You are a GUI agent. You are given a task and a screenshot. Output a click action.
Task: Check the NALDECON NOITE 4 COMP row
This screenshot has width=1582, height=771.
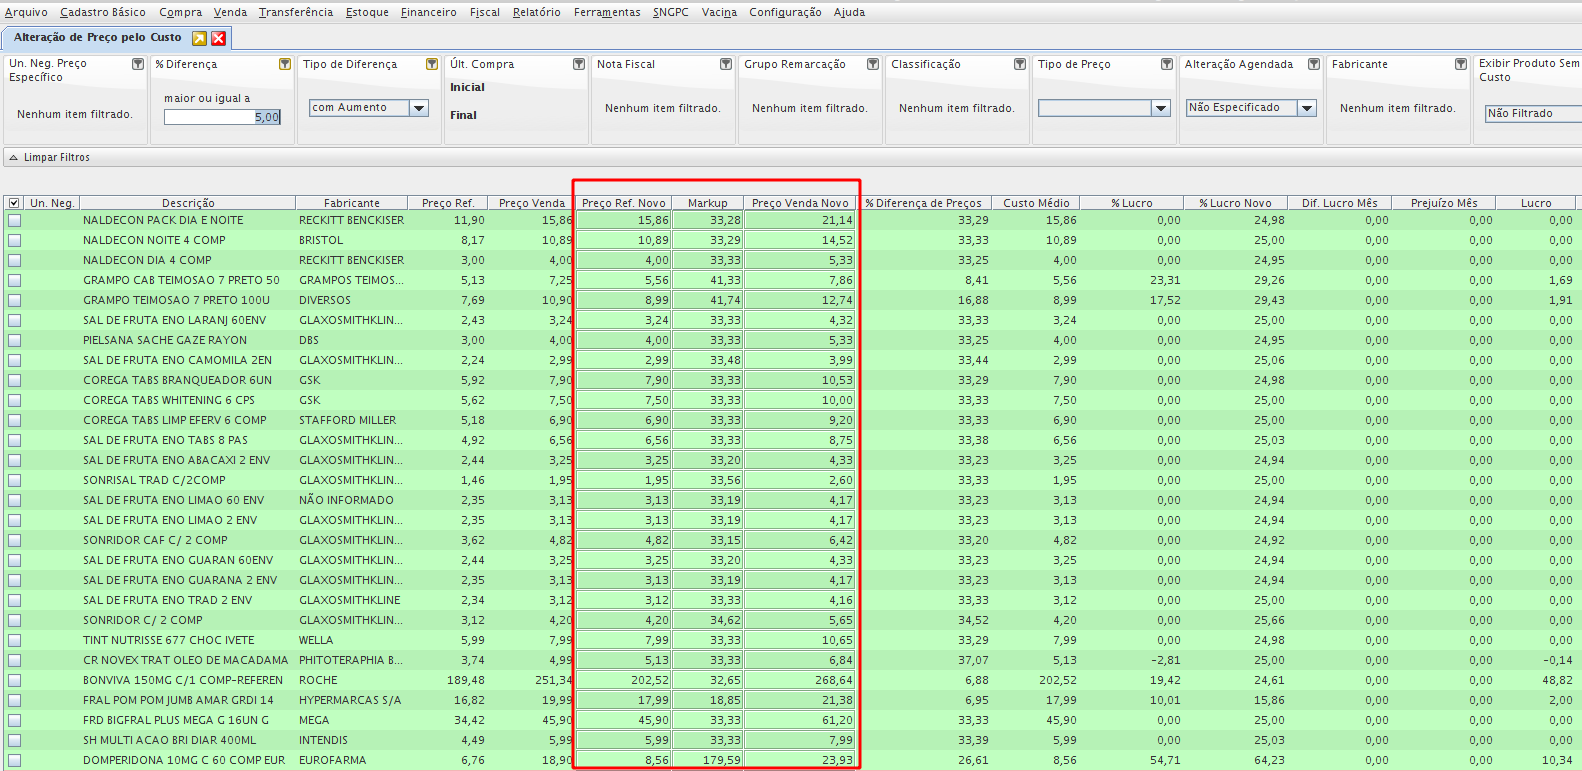point(14,240)
